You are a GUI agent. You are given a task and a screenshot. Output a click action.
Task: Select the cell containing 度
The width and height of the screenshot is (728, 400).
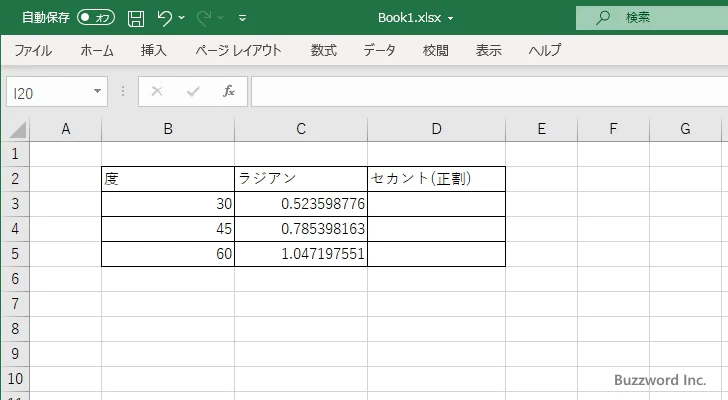point(168,179)
